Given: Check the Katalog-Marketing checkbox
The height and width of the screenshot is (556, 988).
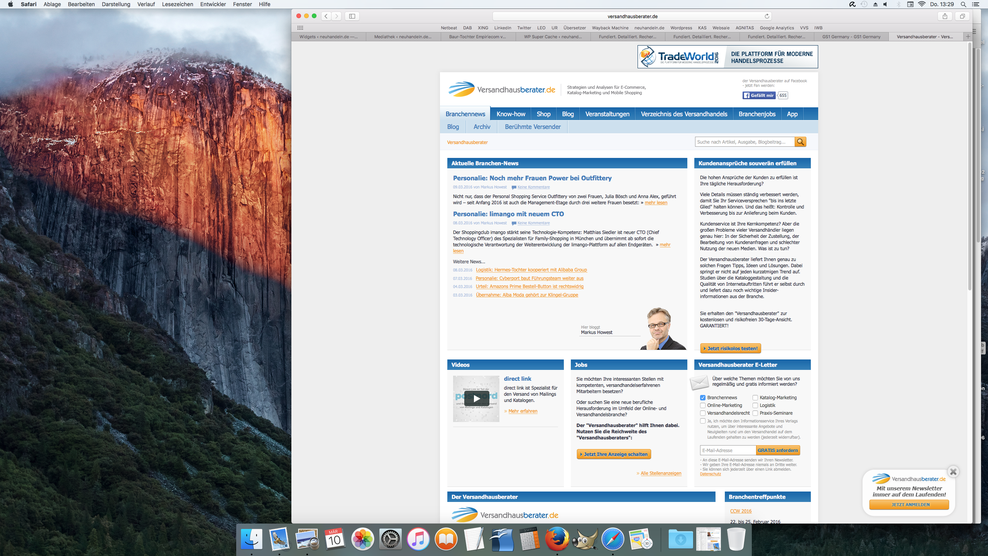Looking at the screenshot, I should coord(755,398).
